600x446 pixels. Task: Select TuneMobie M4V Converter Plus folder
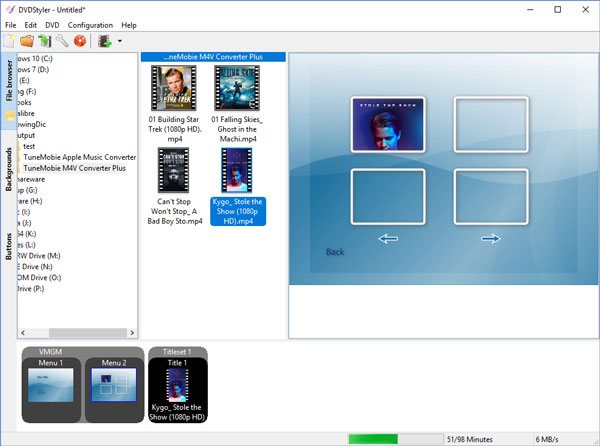coord(74,168)
